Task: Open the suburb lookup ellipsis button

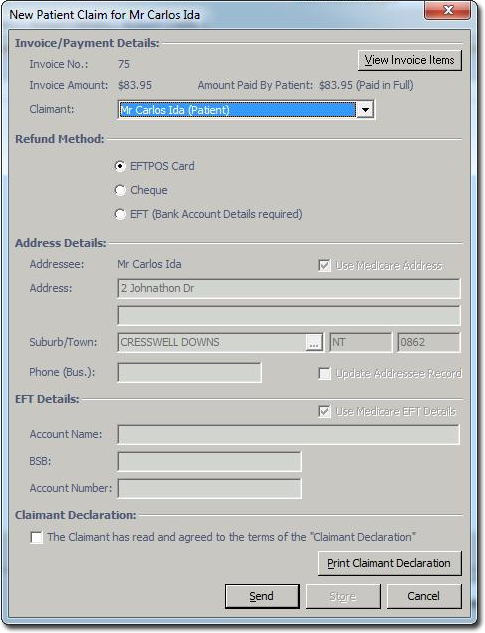Action: pyautogui.click(x=314, y=343)
